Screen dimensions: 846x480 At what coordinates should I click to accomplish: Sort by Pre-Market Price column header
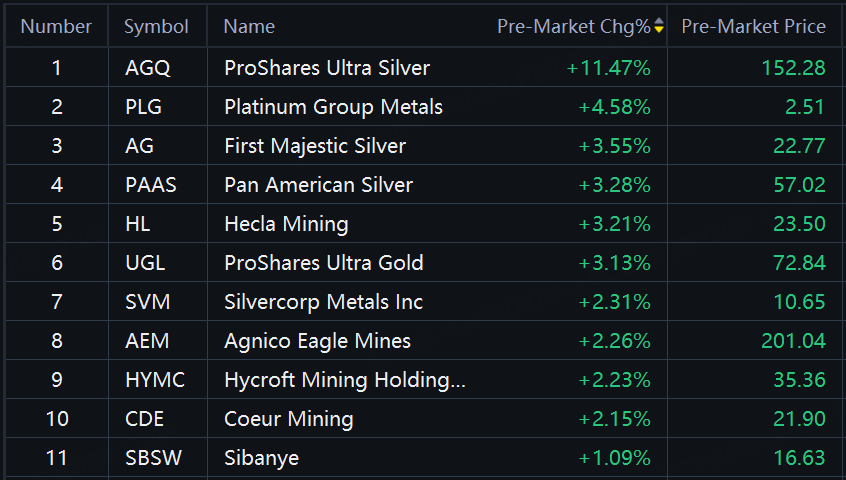(x=753, y=27)
